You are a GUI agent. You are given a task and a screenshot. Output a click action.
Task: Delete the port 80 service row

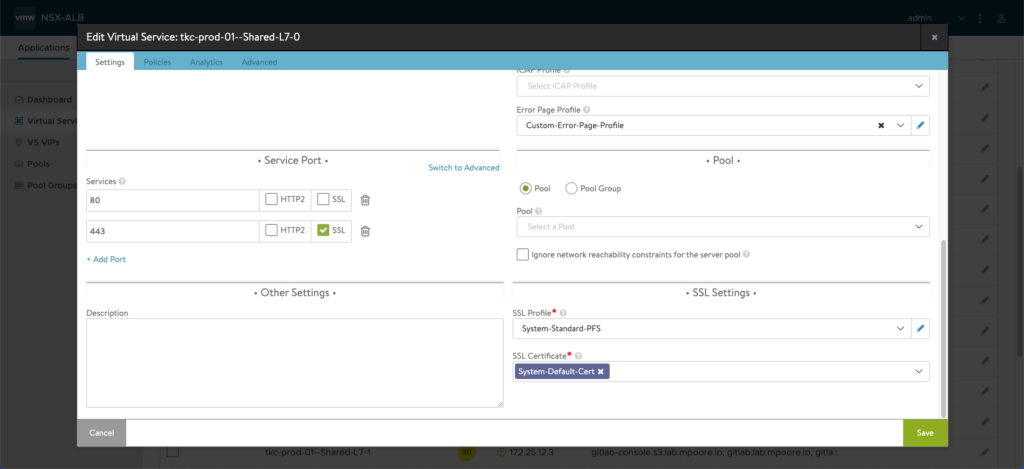click(x=365, y=200)
